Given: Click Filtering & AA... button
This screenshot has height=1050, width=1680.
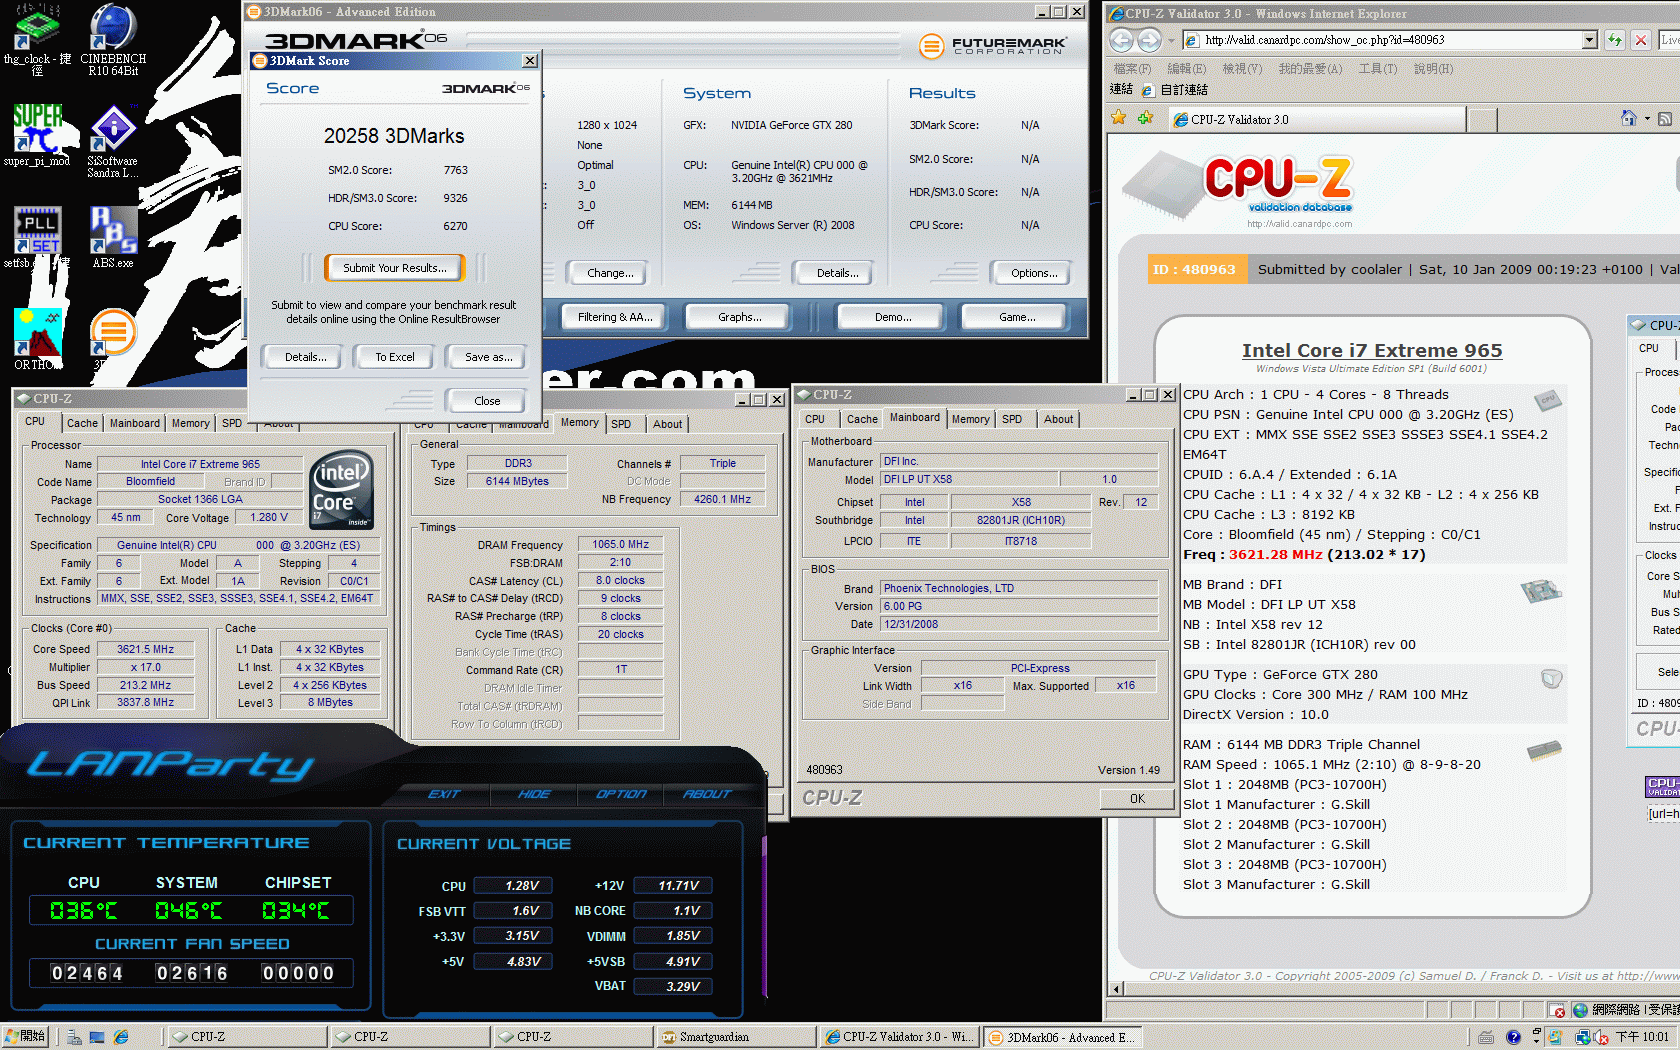Looking at the screenshot, I should 615,317.
